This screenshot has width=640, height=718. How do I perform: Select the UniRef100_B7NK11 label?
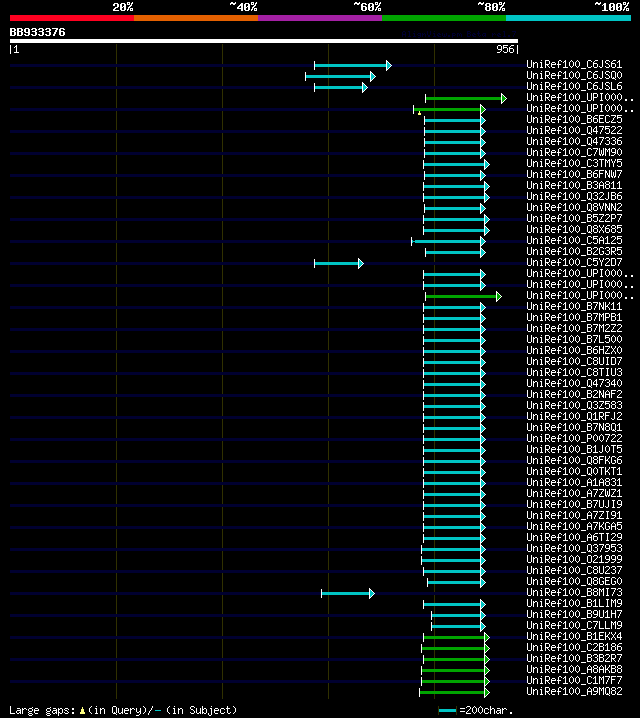pos(574,306)
